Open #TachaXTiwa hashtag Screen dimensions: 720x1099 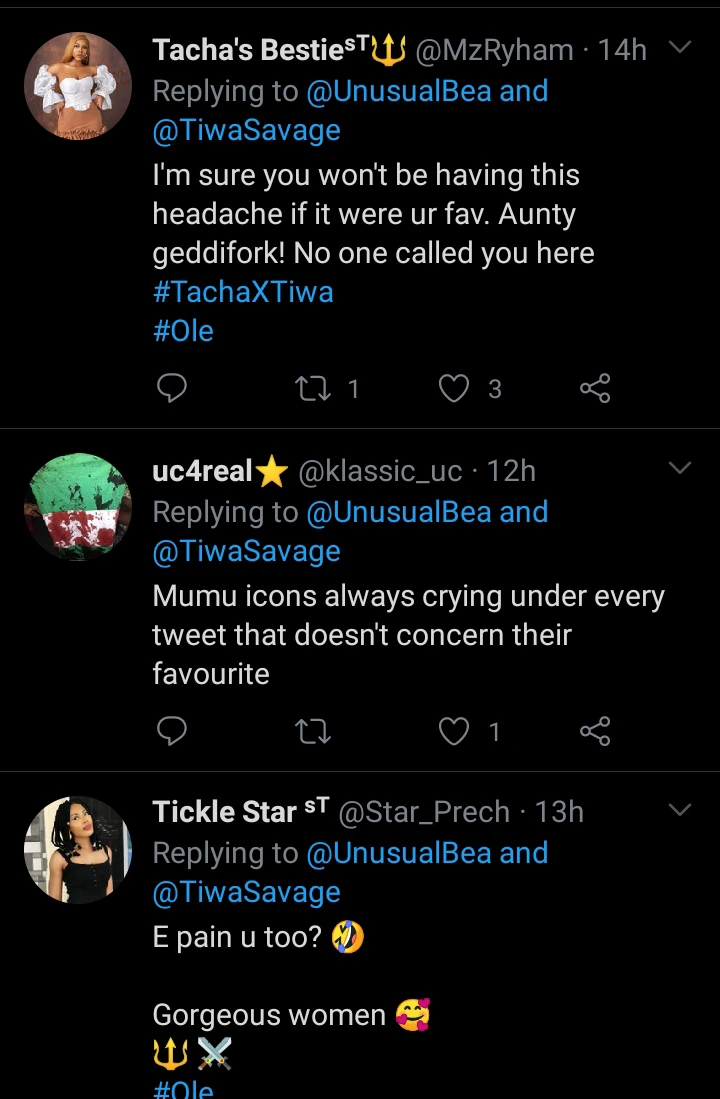click(243, 292)
